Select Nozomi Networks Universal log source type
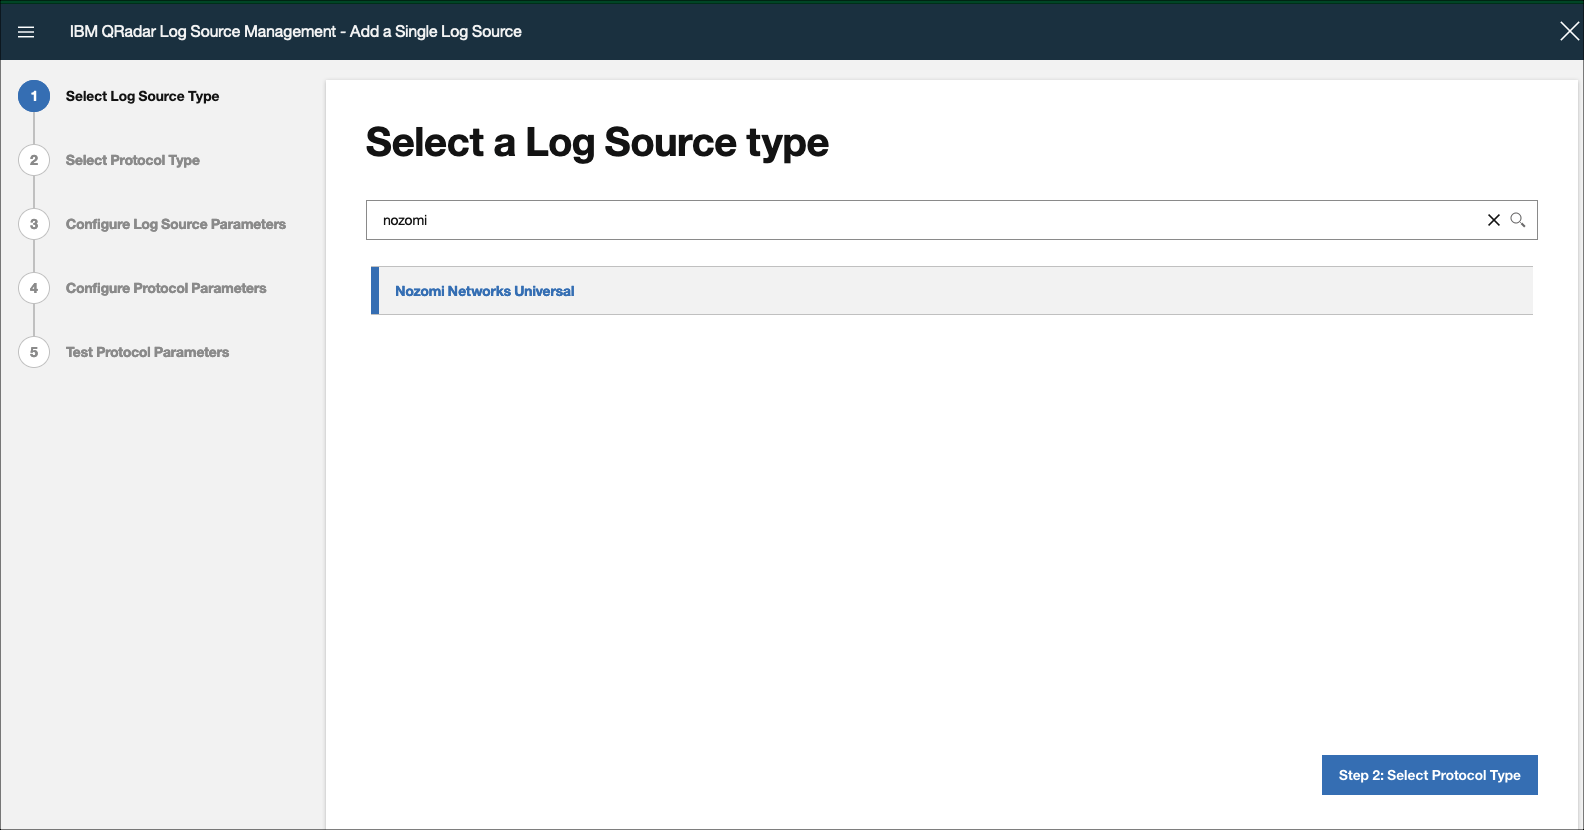This screenshot has height=830, width=1584. pos(952,291)
